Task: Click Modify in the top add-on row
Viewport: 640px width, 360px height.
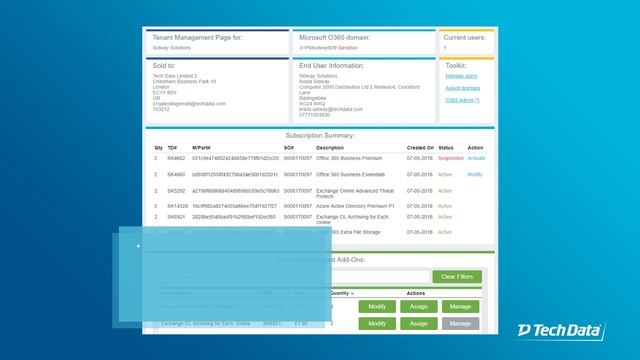Action: (x=377, y=307)
